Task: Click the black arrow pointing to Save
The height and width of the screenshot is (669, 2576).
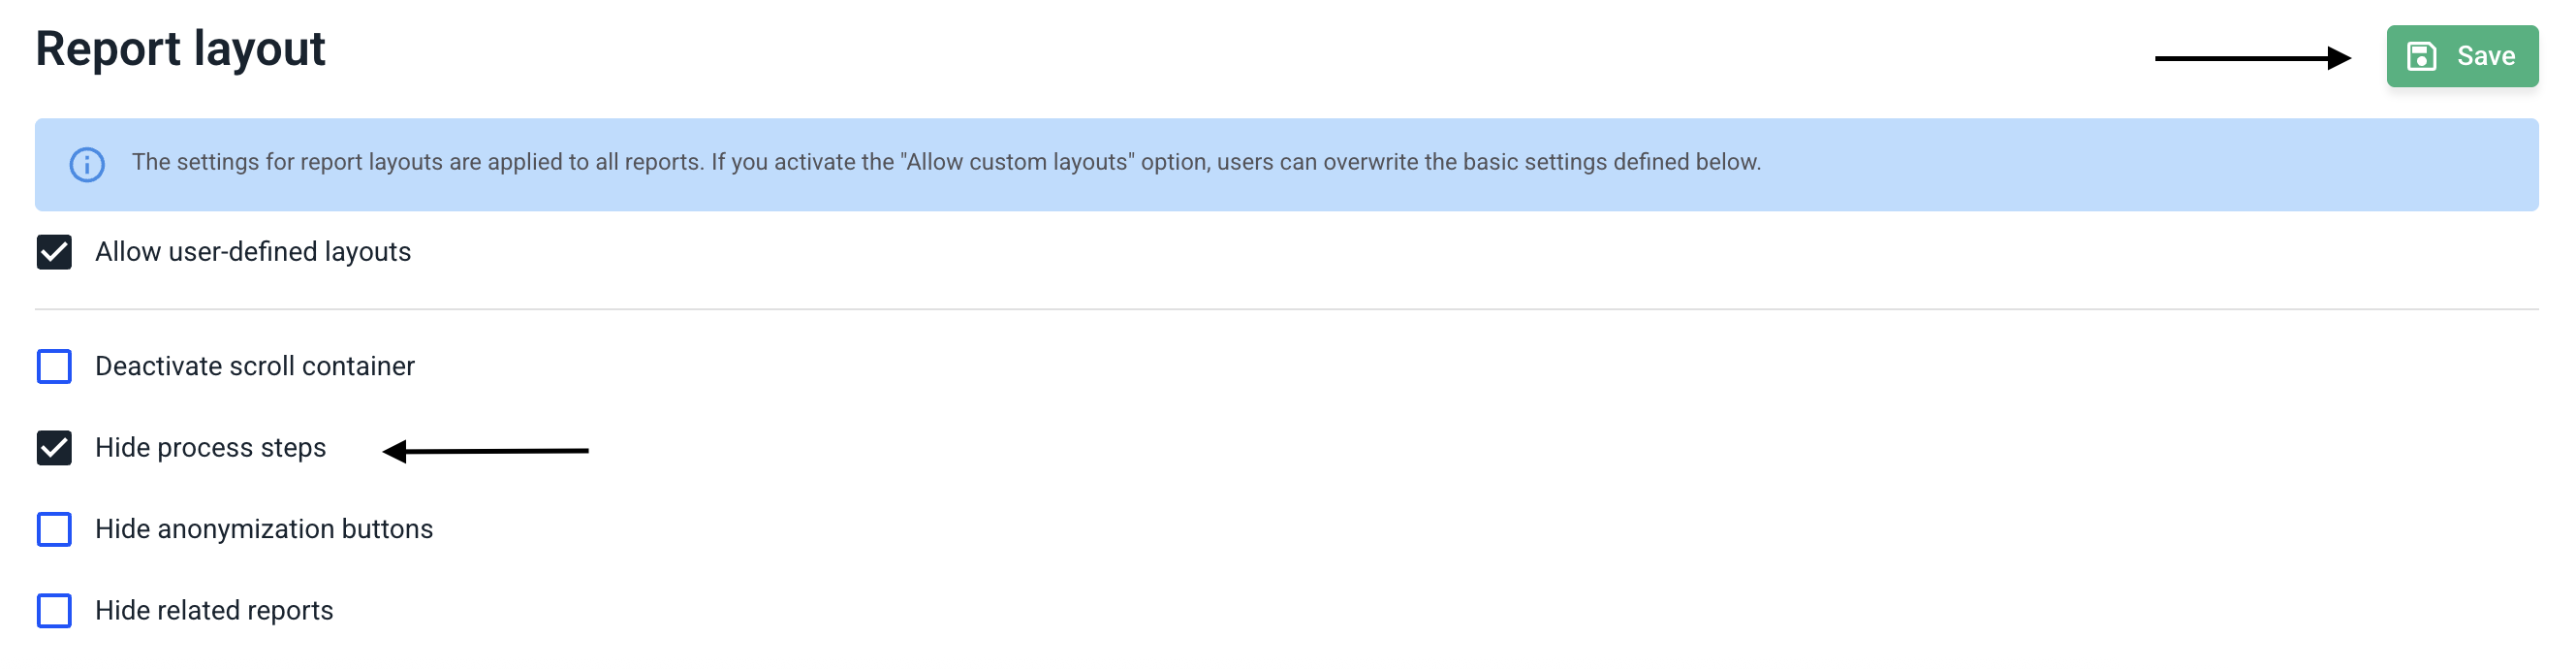Action: tap(2251, 58)
